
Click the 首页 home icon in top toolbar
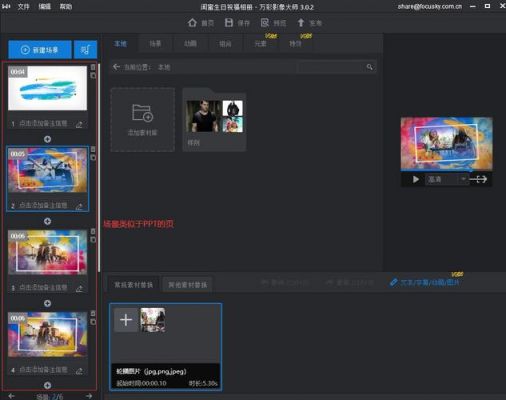coord(192,23)
